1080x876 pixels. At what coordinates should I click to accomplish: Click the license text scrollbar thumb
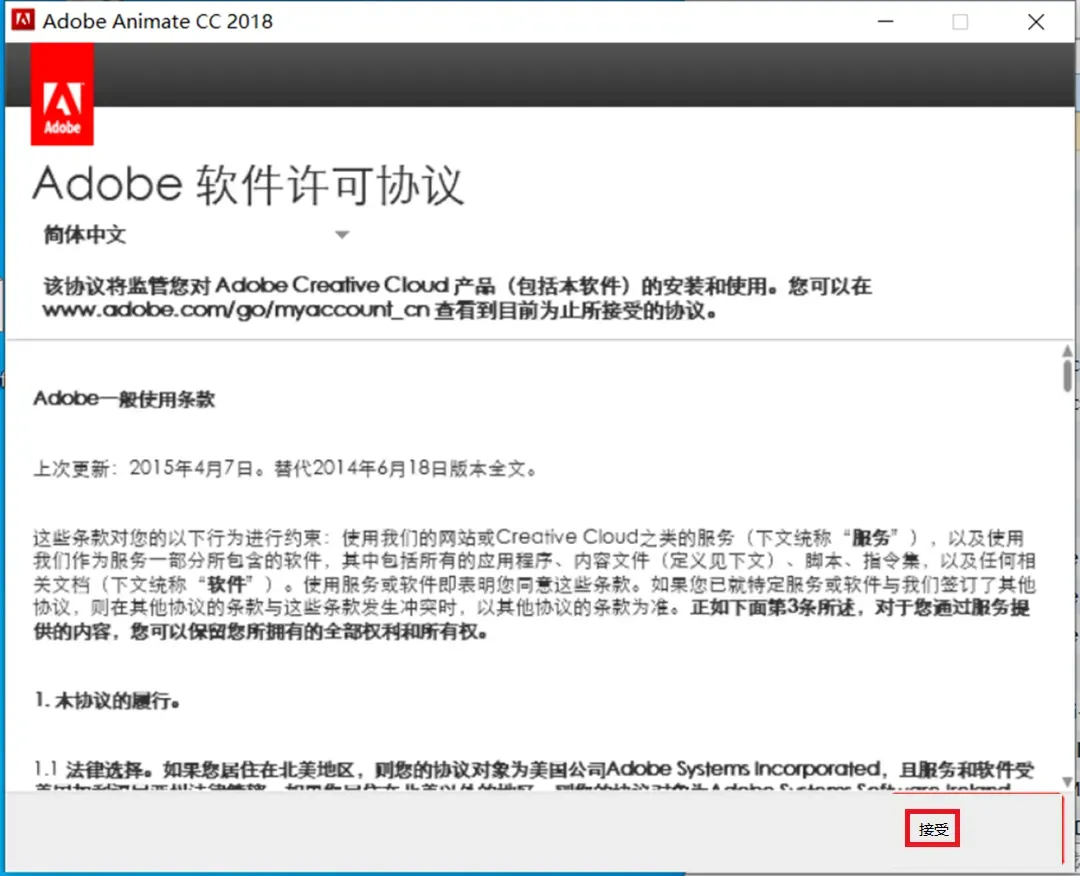tap(1067, 375)
